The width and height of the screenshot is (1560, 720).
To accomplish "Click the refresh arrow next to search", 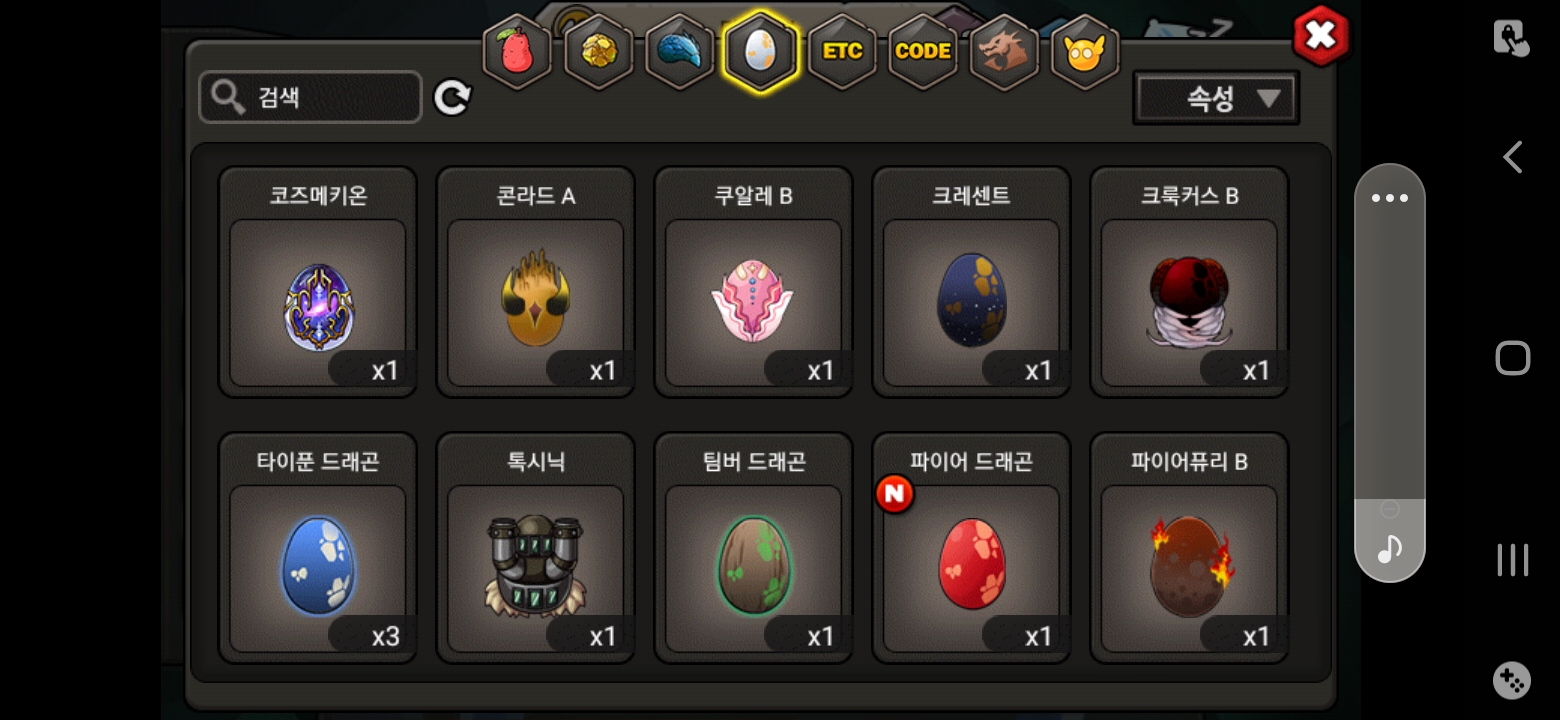I will pos(452,98).
